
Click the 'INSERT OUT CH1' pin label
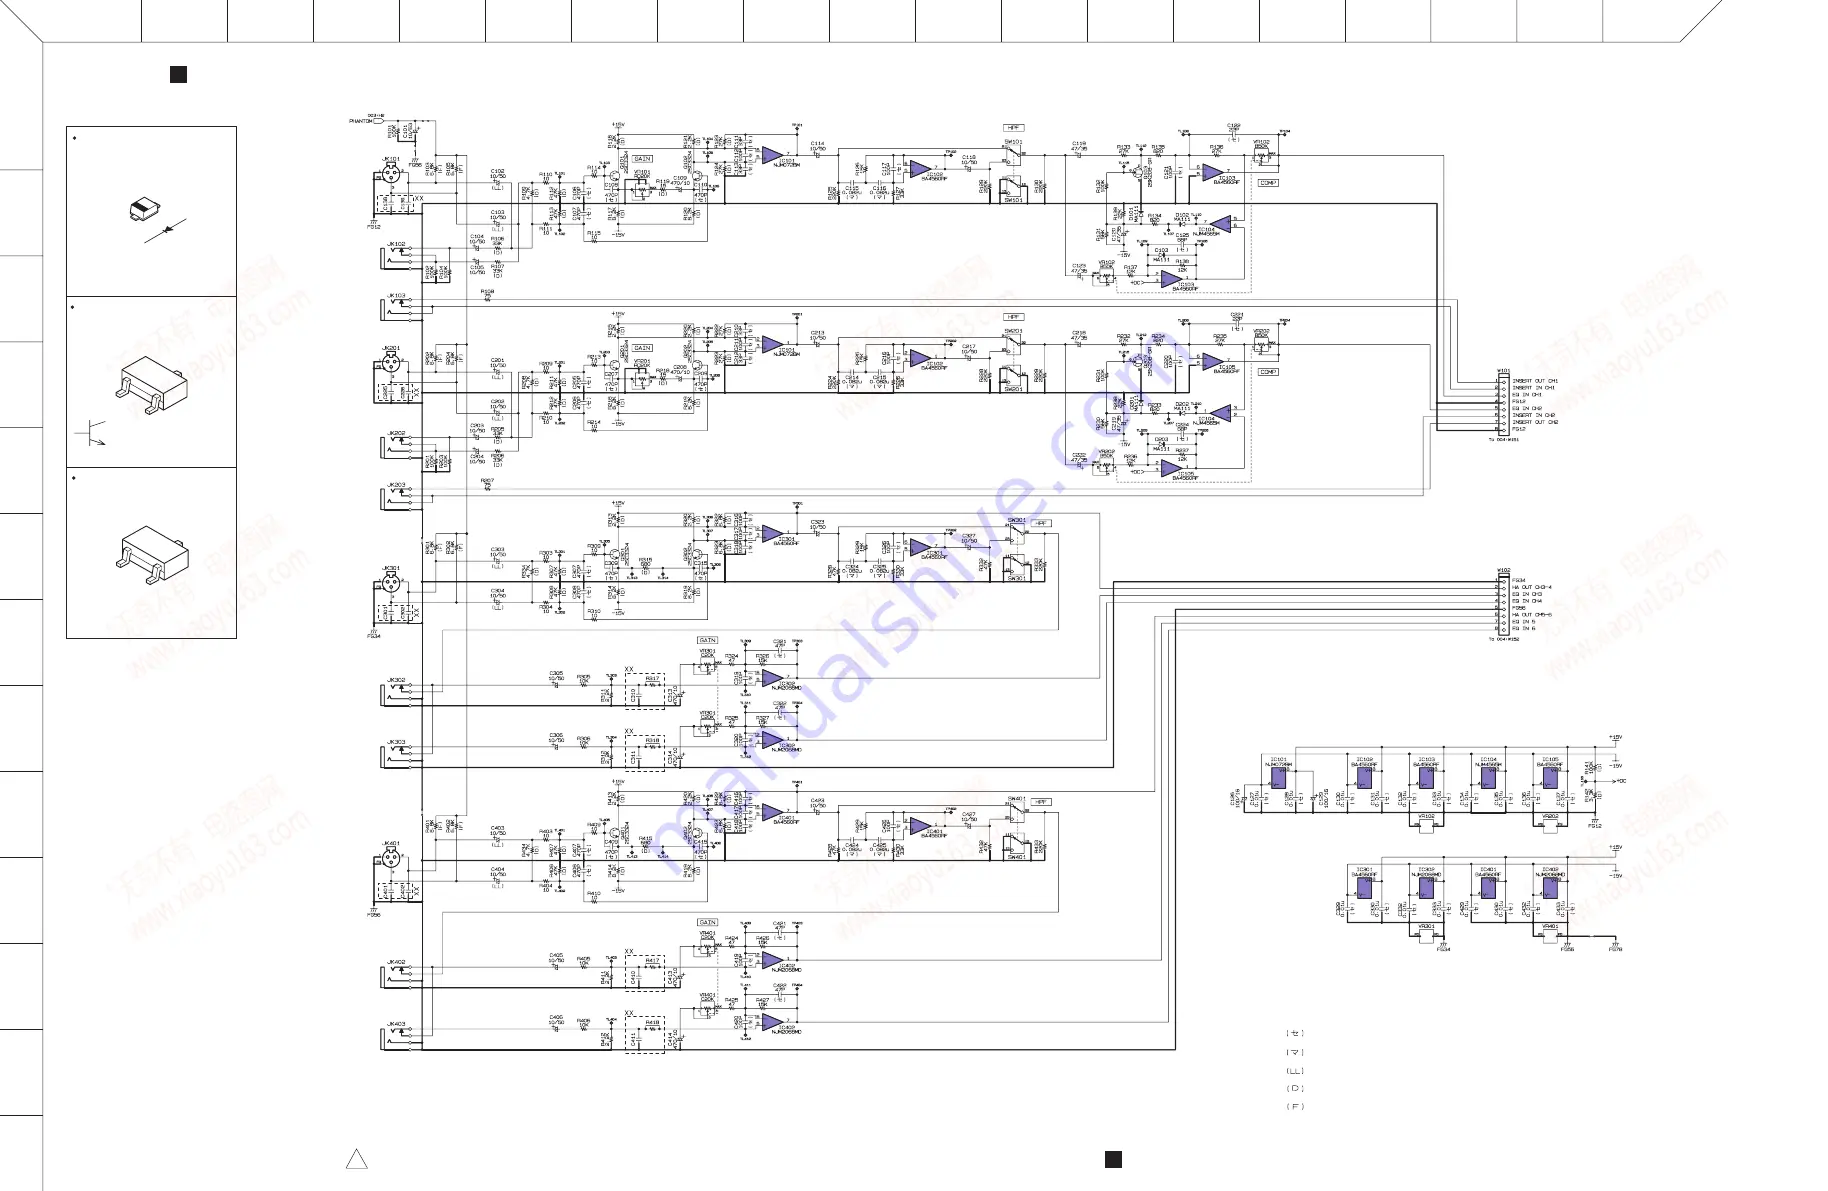pyautogui.click(x=1535, y=381)
